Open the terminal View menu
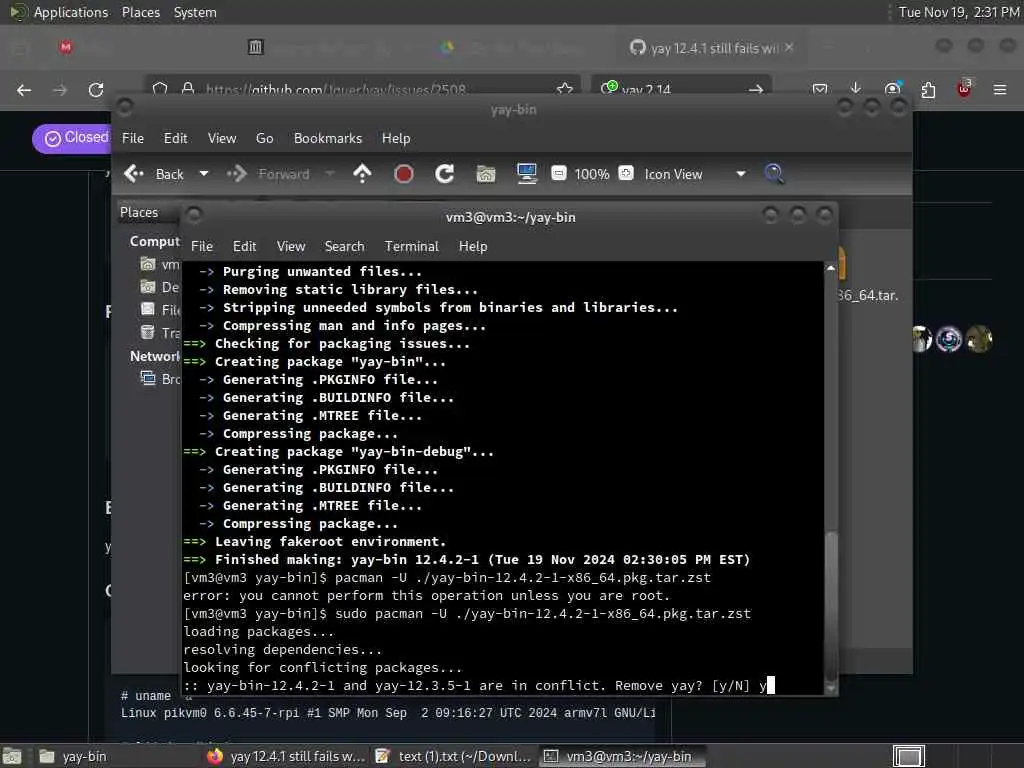The image size is (1024, 768). [x=291, y=246]
